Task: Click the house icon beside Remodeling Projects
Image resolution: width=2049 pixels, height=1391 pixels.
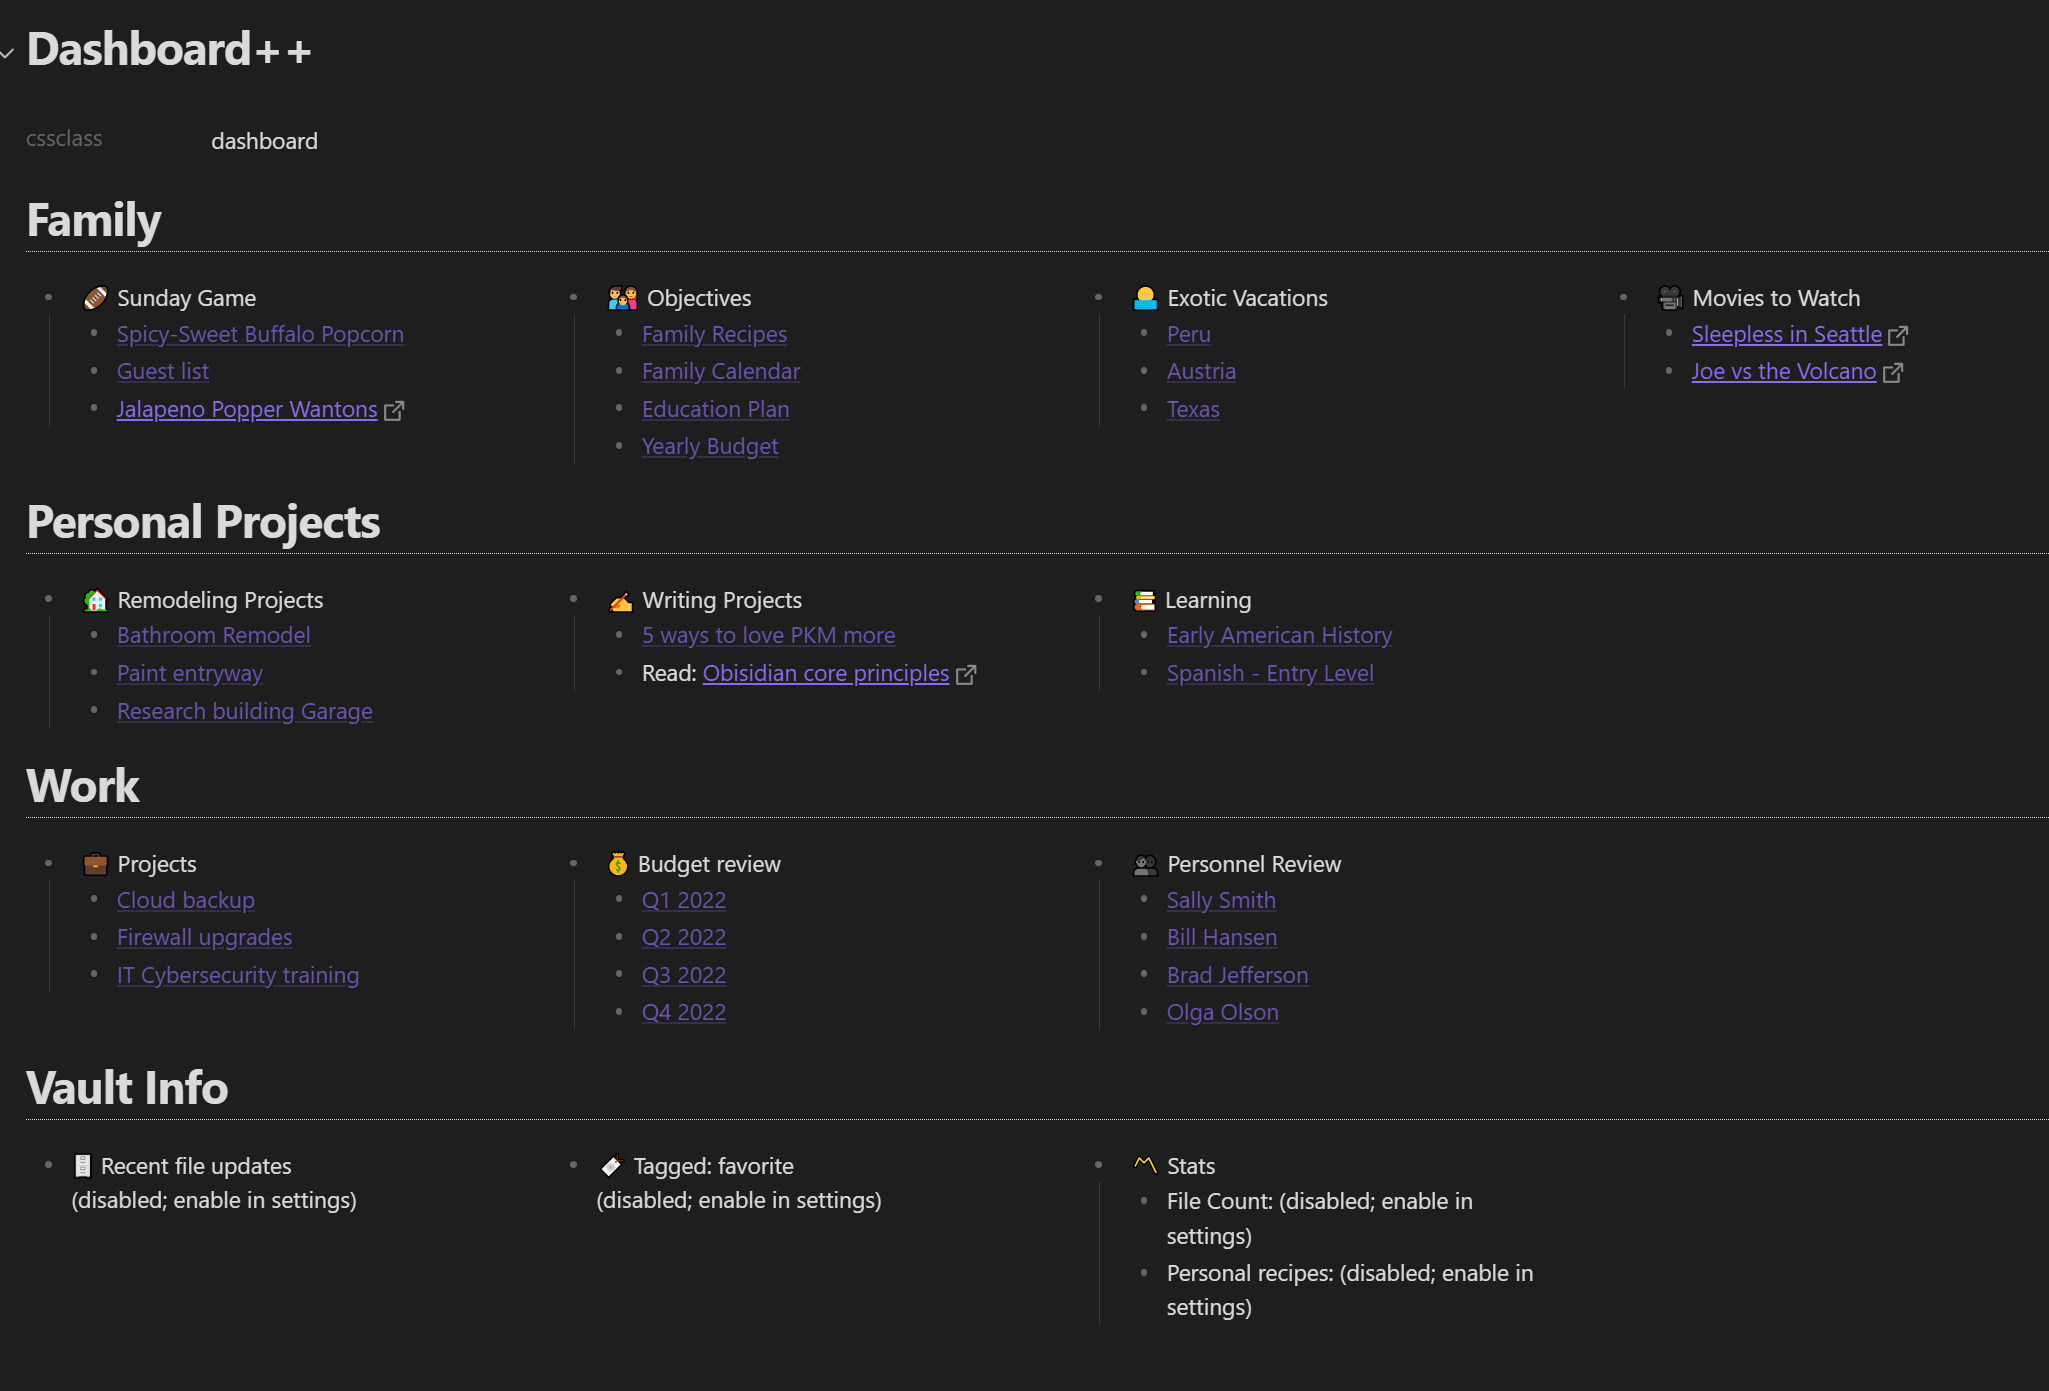Action: [95, 600]
